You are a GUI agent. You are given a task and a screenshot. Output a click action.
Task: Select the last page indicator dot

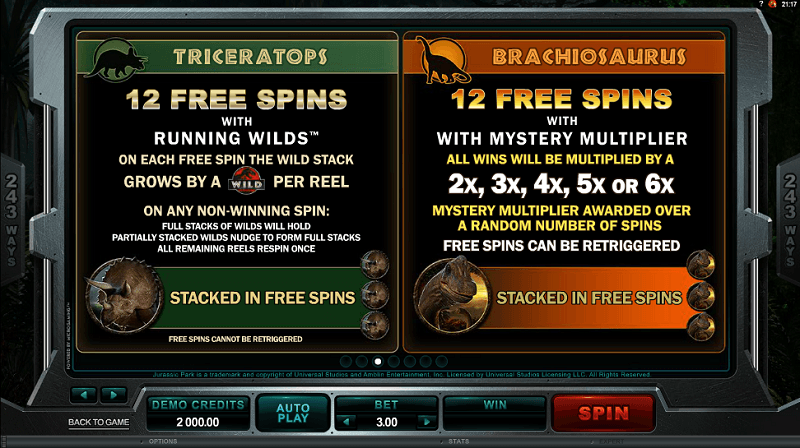442,361
